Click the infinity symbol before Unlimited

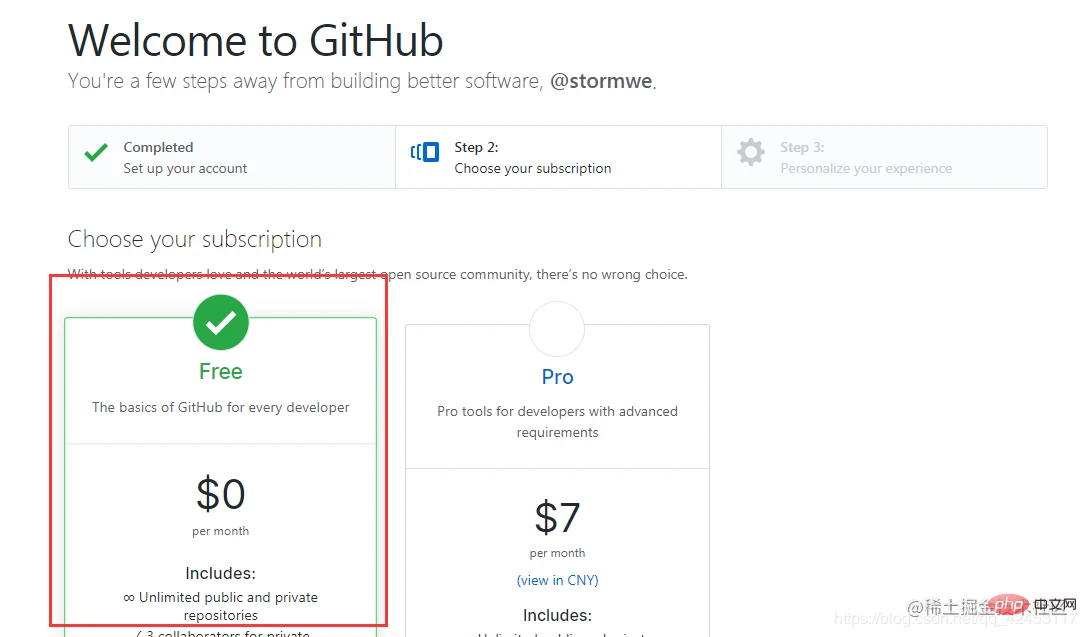tap(129, 597)
